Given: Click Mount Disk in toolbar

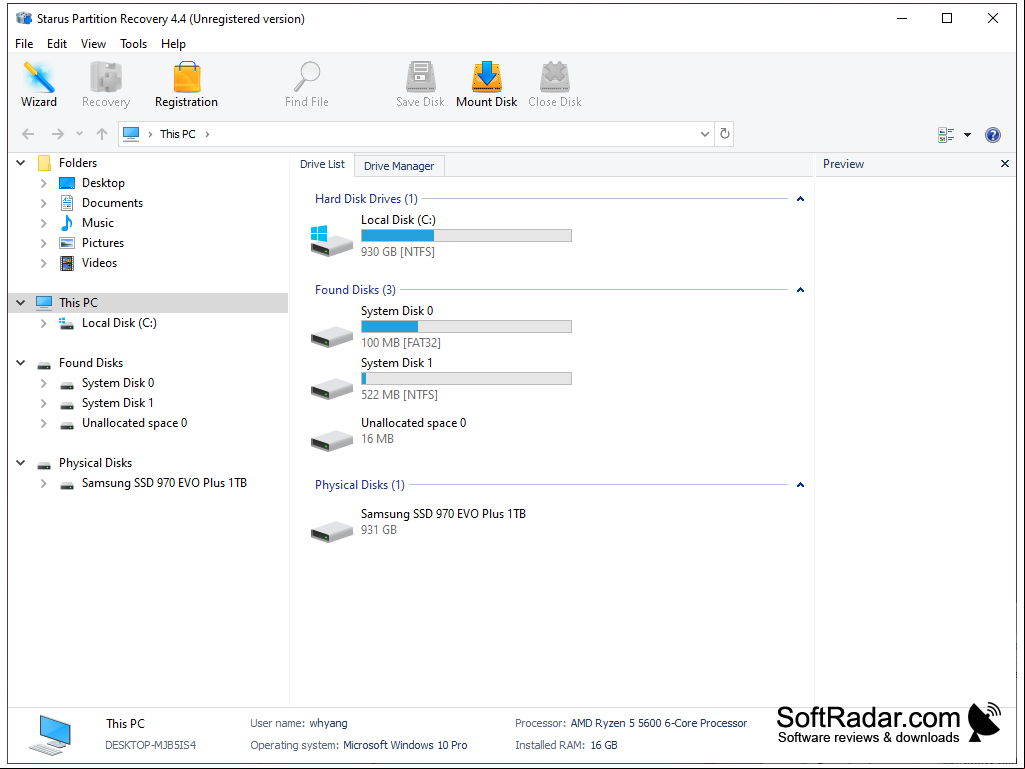Looking at the screenshot, I should [486, 84].
